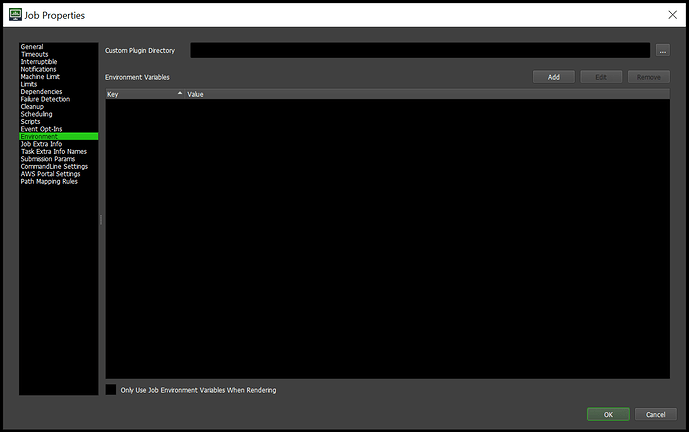The image size is (689, 432).
Task: Click the browse button for Custom Plugin Directory
Action: tap(662, 50)
